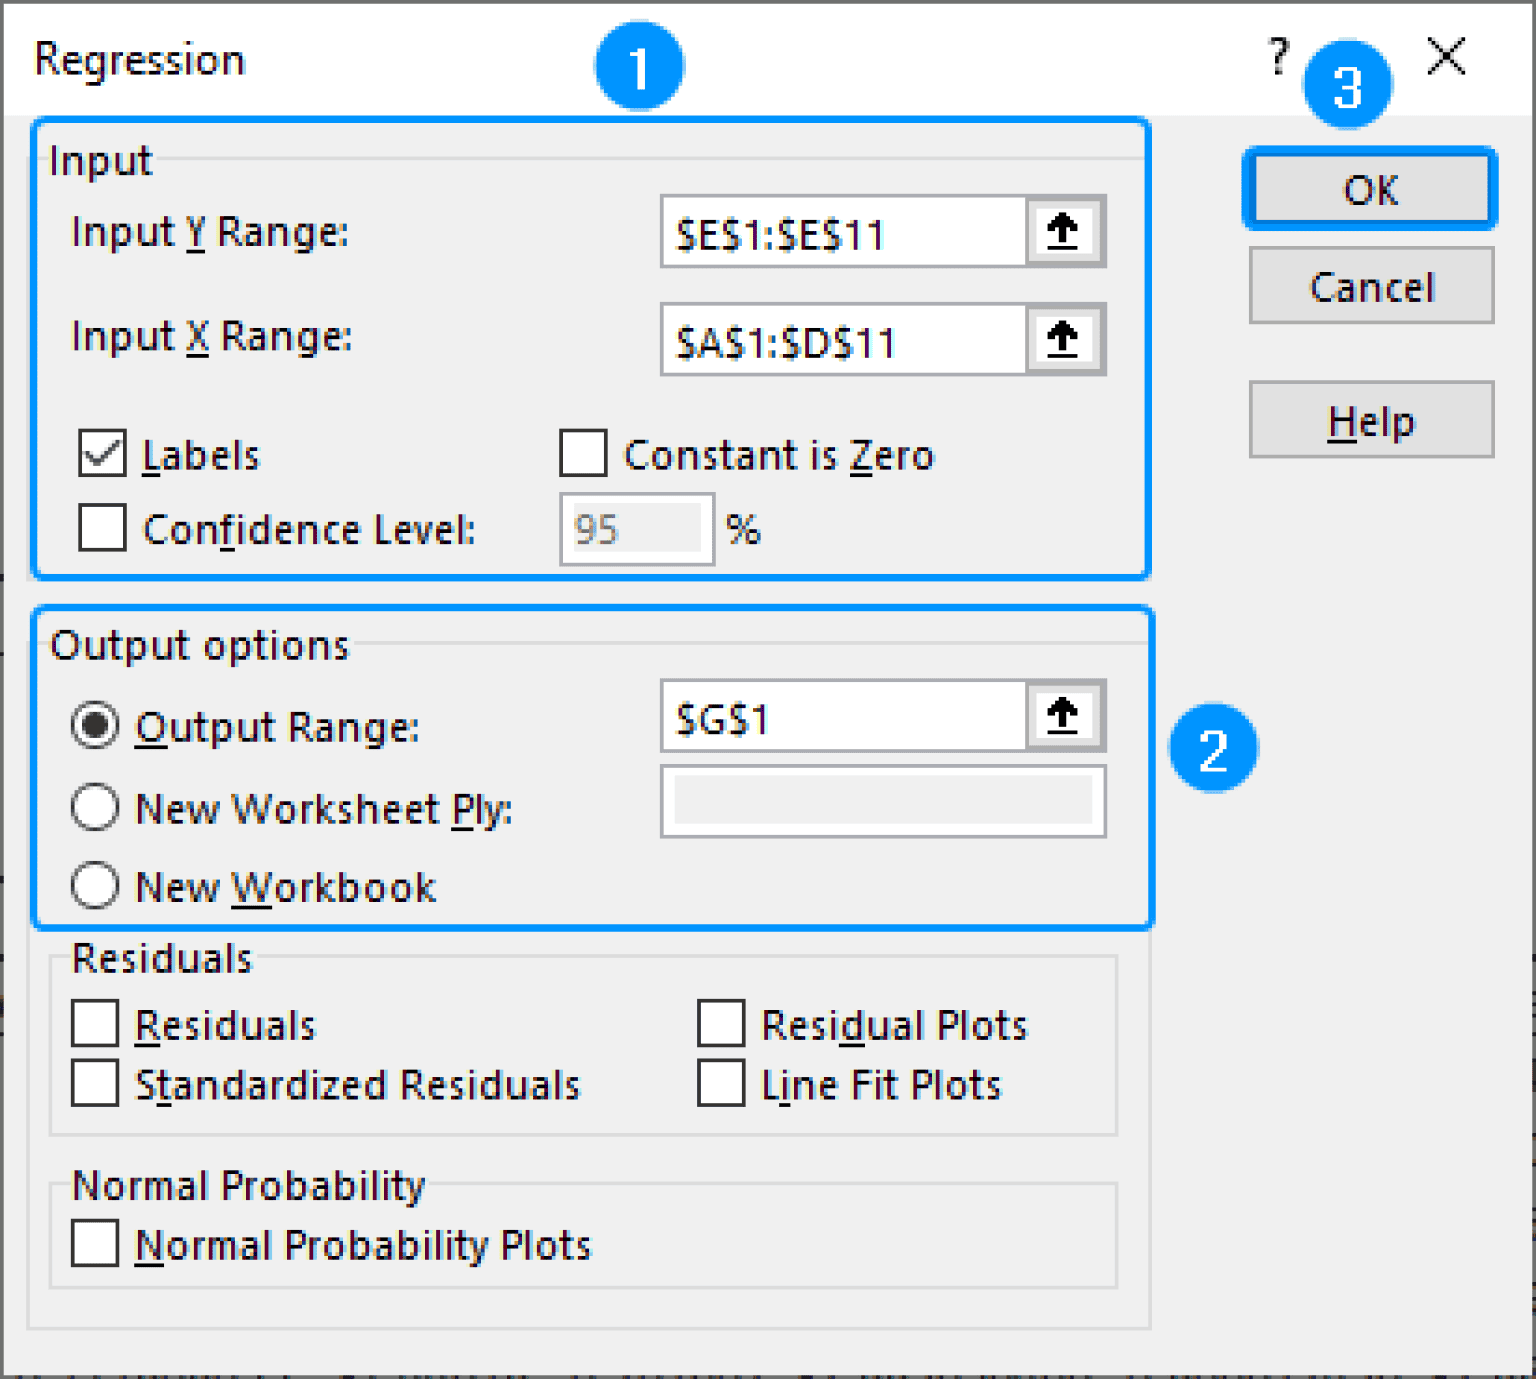
Task: Click the Input Y Range selector icon
Action: pos(1064,232)
